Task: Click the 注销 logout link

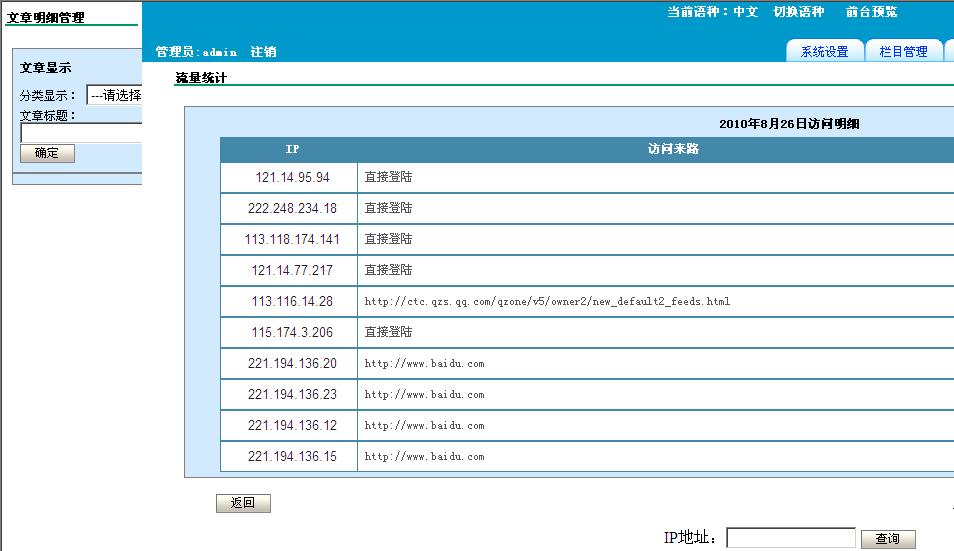Action: pos(263,52)
